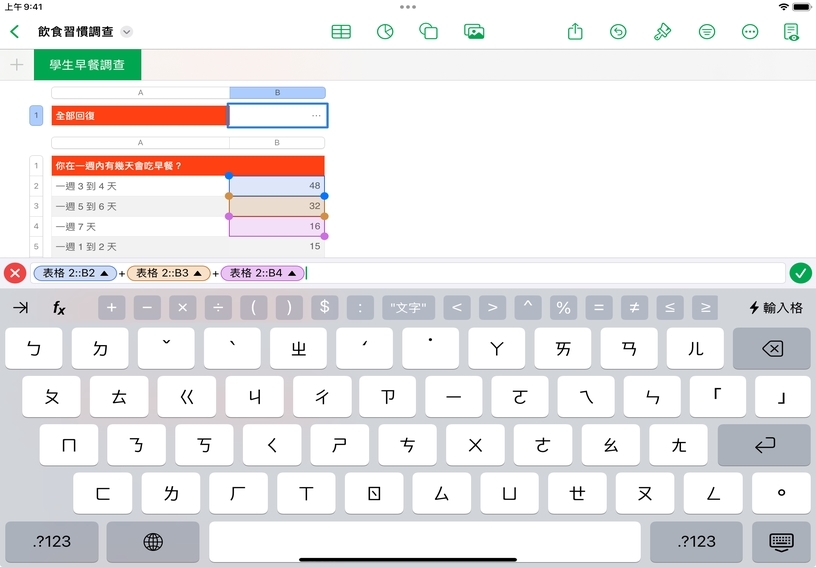Insert the percent sign operator key
The image size is (816, 567).
(x=563, y=308)
